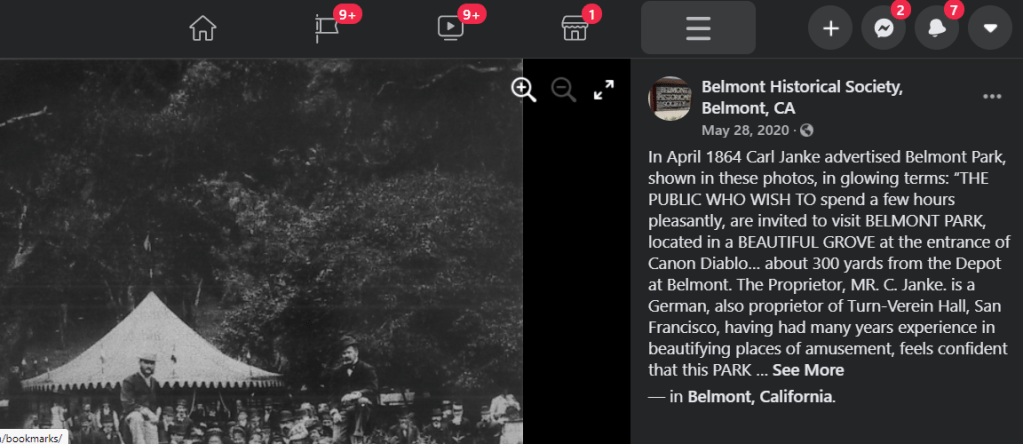This screenshot has width=1023, height=444.
Task: Toggle fullscreen photo view
Action: [x=603, y=90]
